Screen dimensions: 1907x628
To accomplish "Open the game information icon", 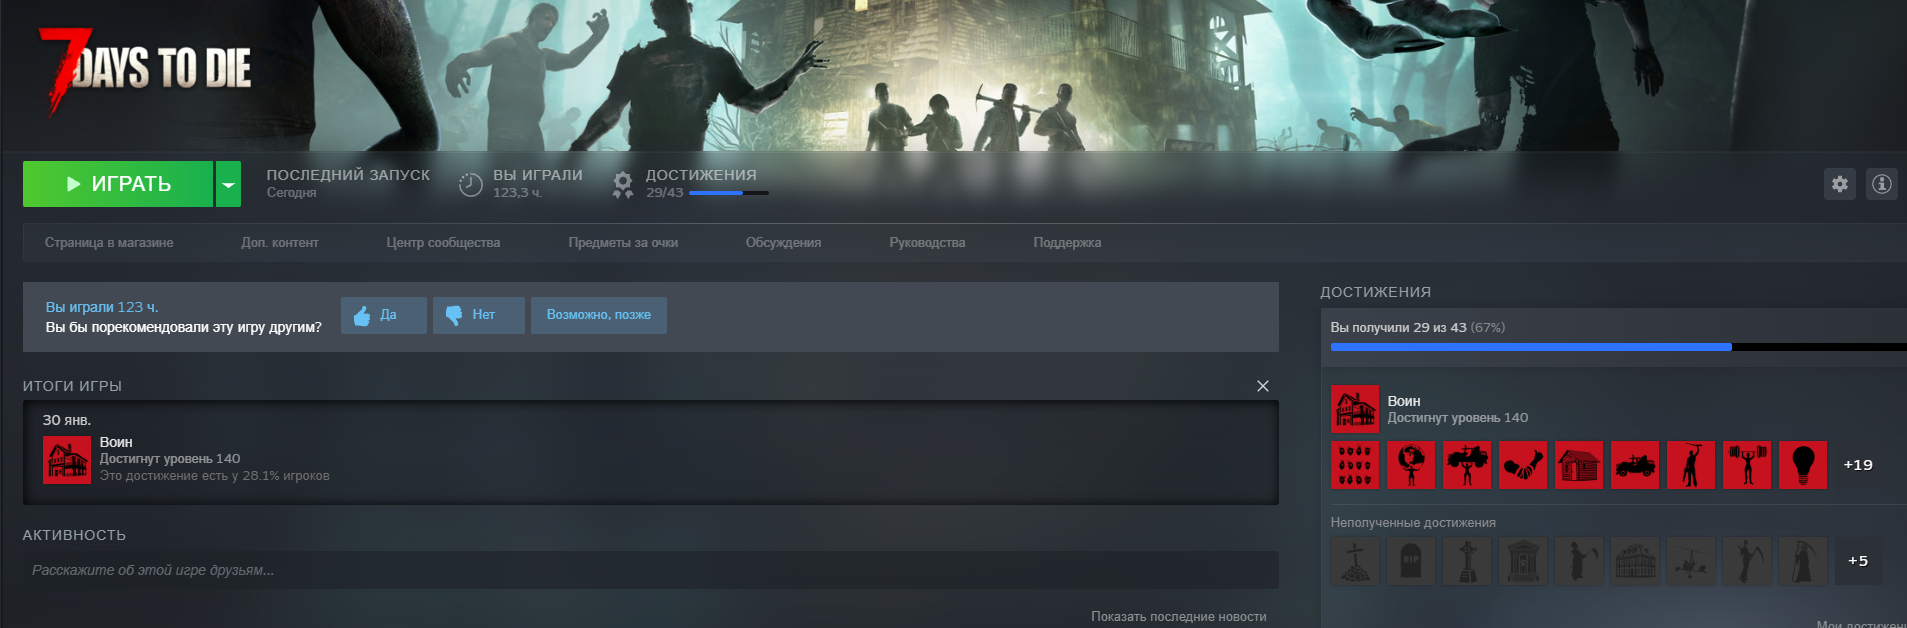I will [1882, 184].
